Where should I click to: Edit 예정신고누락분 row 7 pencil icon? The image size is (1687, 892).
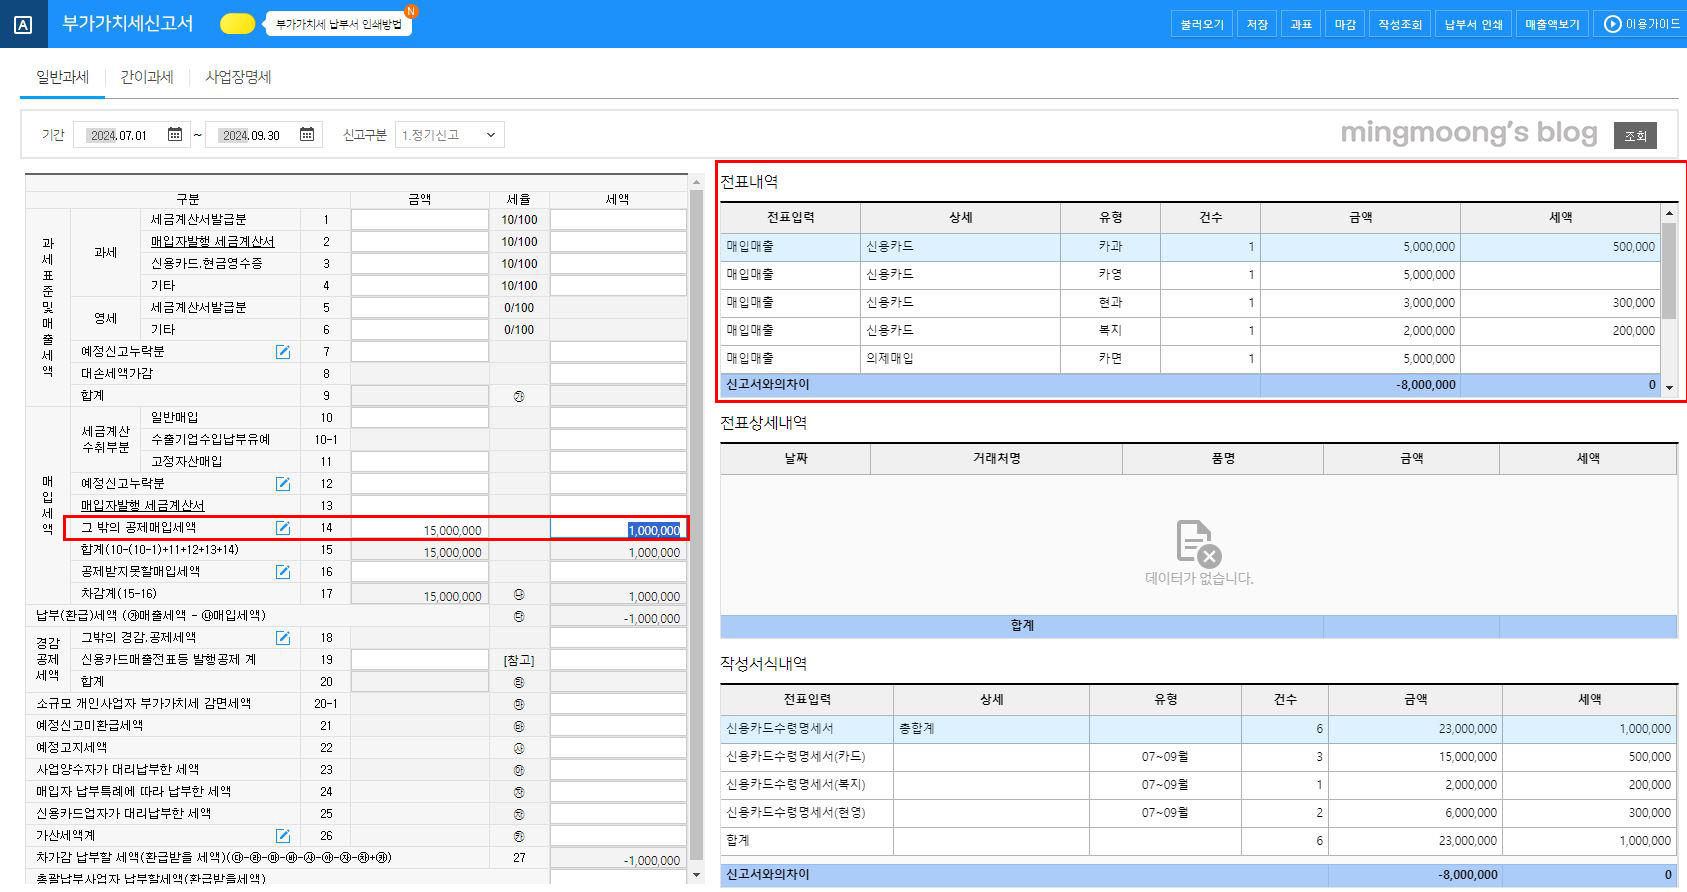(x=283, y=352)
